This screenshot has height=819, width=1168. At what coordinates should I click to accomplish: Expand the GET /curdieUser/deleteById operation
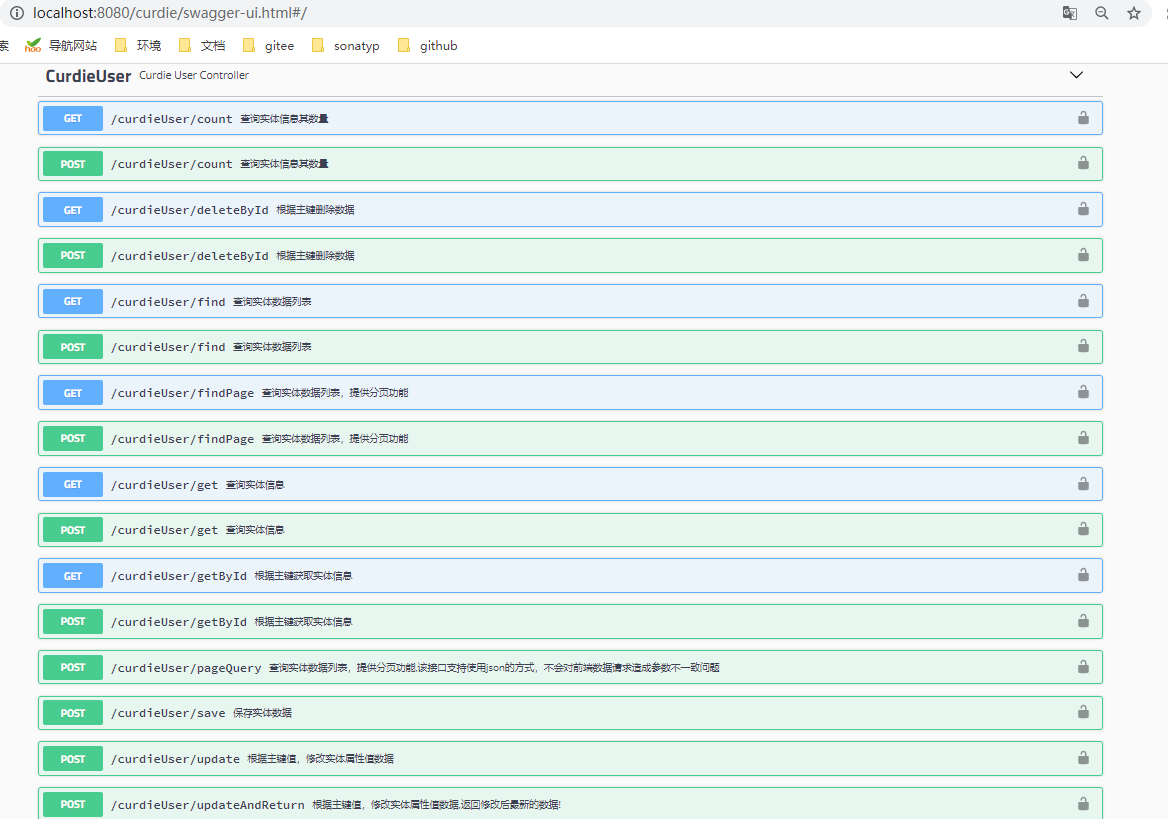click(570, 210)
